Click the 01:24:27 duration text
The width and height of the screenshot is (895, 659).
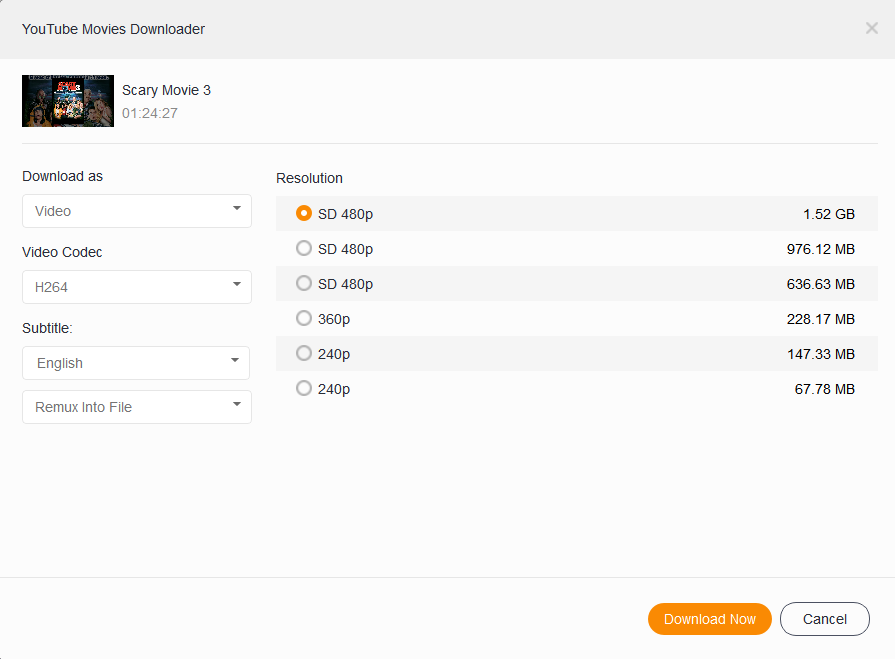tap(150, 113)
